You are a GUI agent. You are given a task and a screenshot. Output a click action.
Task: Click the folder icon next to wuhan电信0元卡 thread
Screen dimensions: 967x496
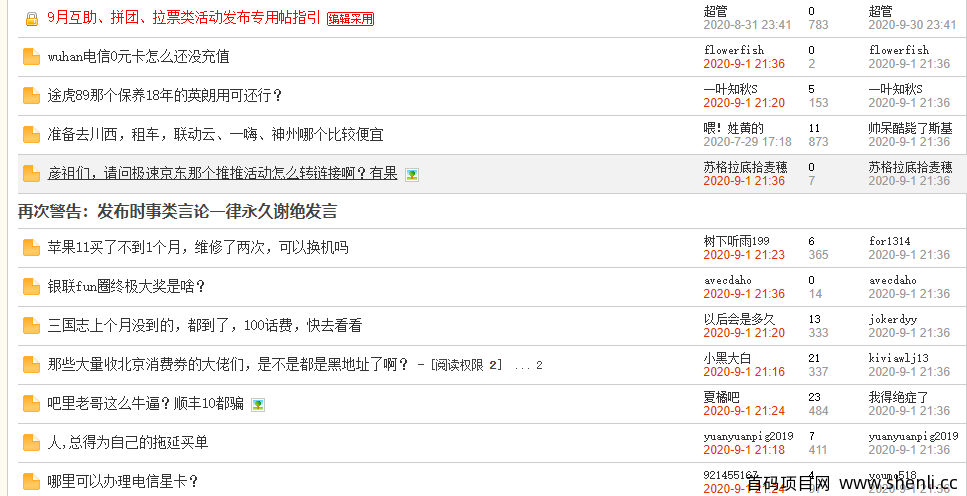(x=31, y=57)
